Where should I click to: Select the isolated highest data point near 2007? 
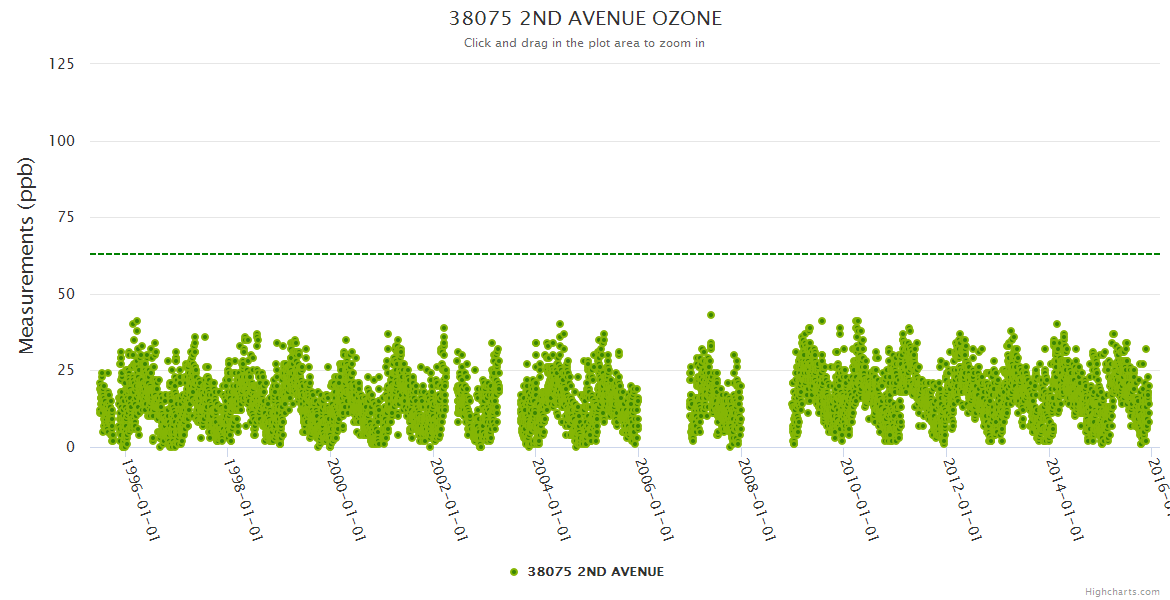[711, 315]
